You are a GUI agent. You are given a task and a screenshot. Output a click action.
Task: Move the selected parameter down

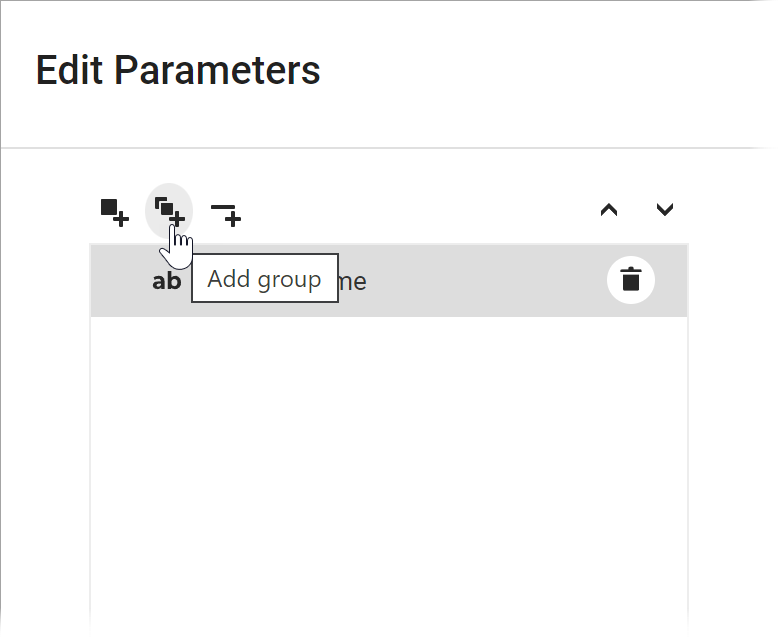click(x=665, y=210)
